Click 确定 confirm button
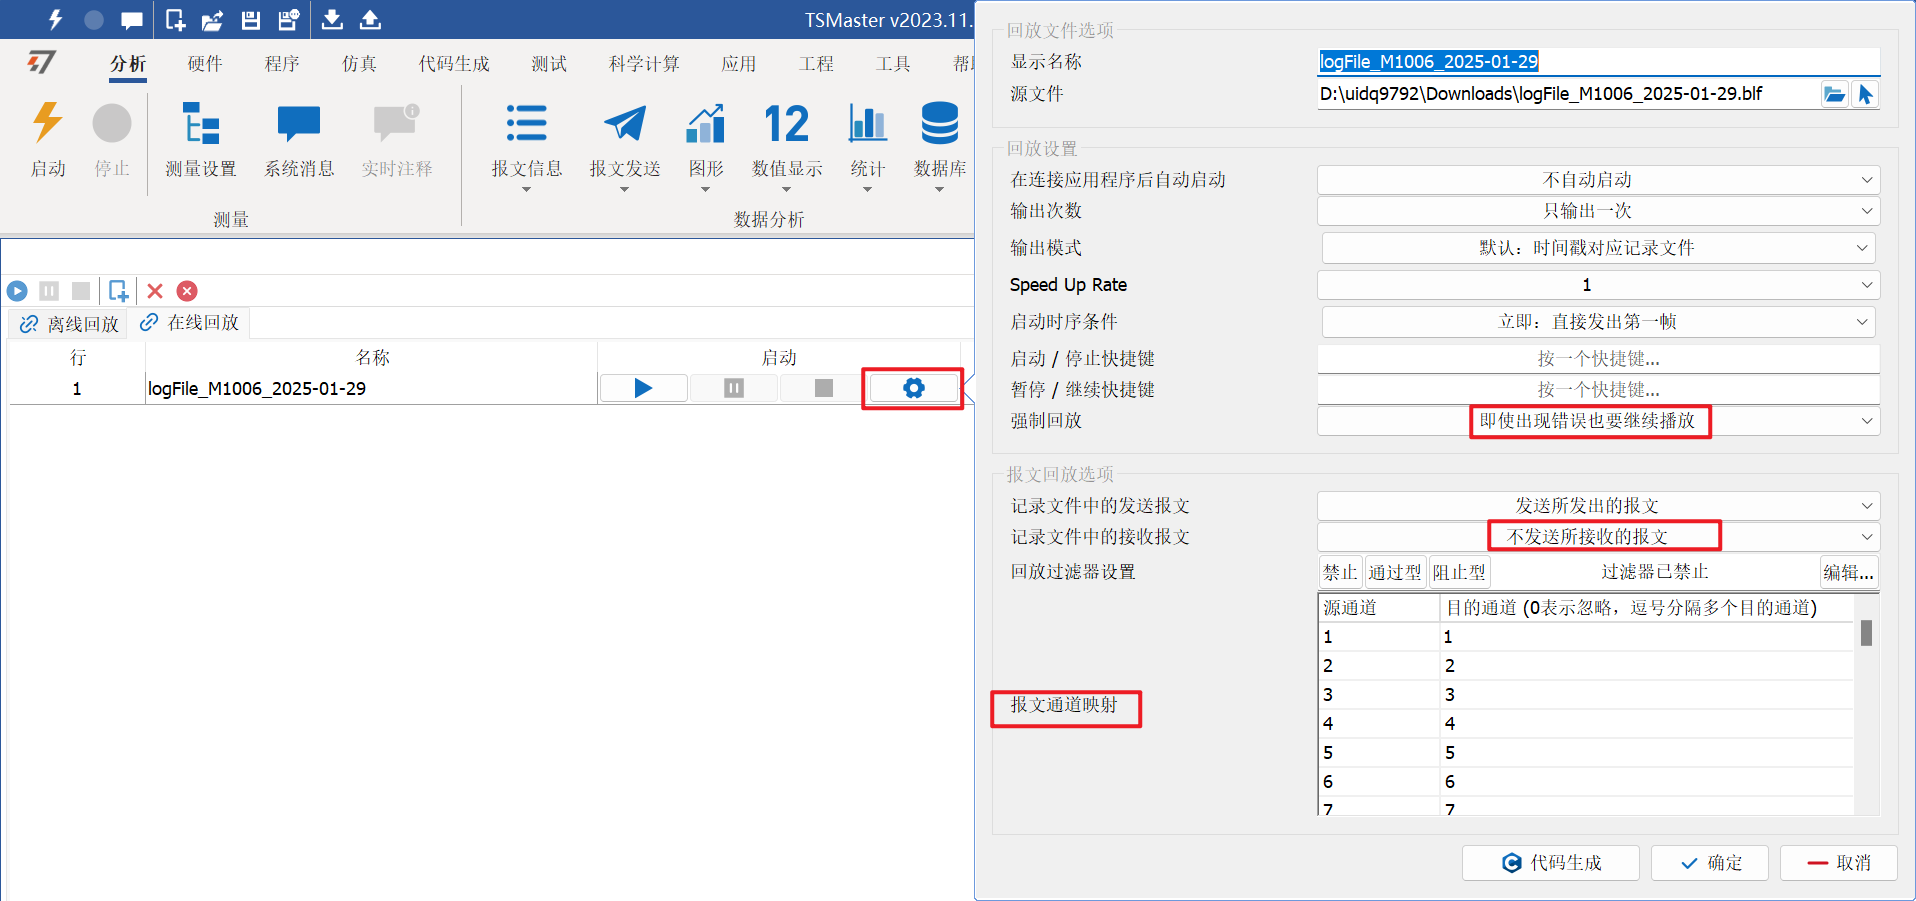This screenshot has height=901, width=1916. click(x=1710, y=863)
